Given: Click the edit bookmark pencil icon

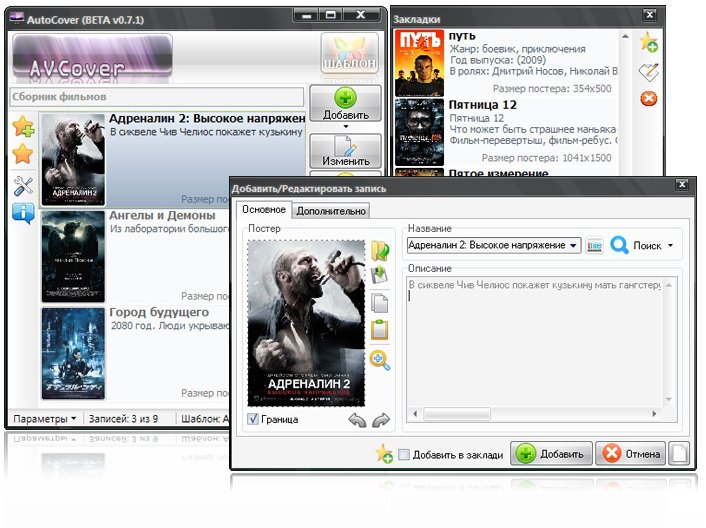Looking at the screenshot, I should [648, 70].
